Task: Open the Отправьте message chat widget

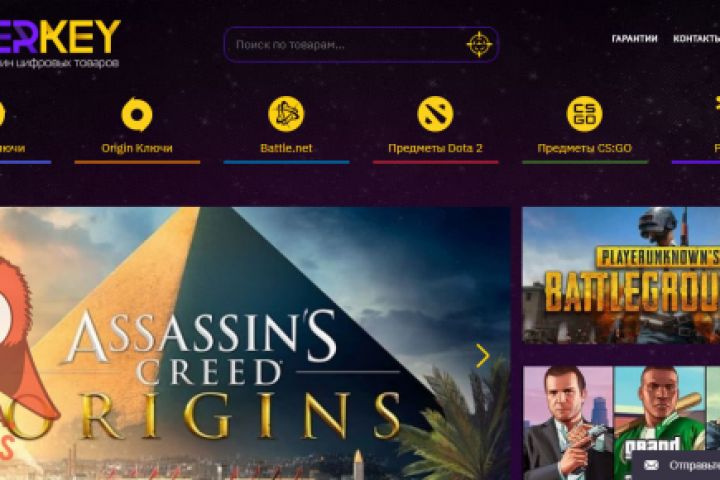Action: point(676,465)
